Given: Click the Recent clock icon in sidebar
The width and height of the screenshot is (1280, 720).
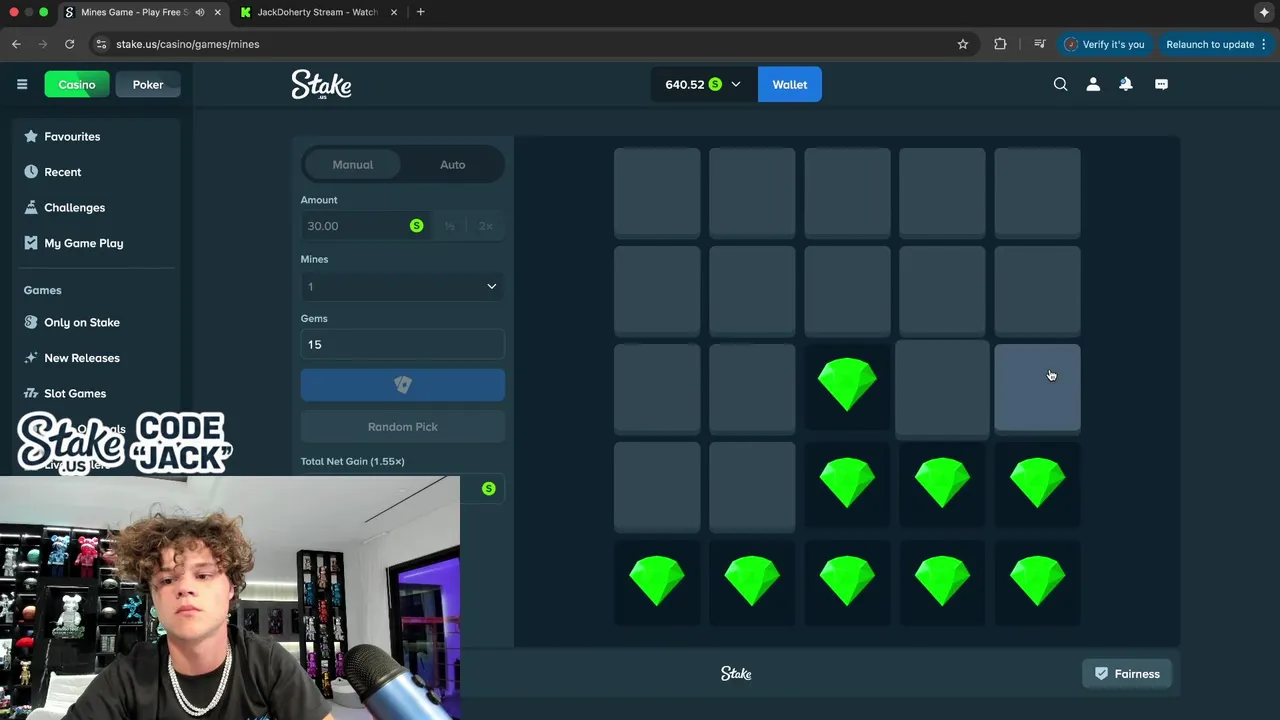Looking at the screenshot, I should (x=31, y=172).
